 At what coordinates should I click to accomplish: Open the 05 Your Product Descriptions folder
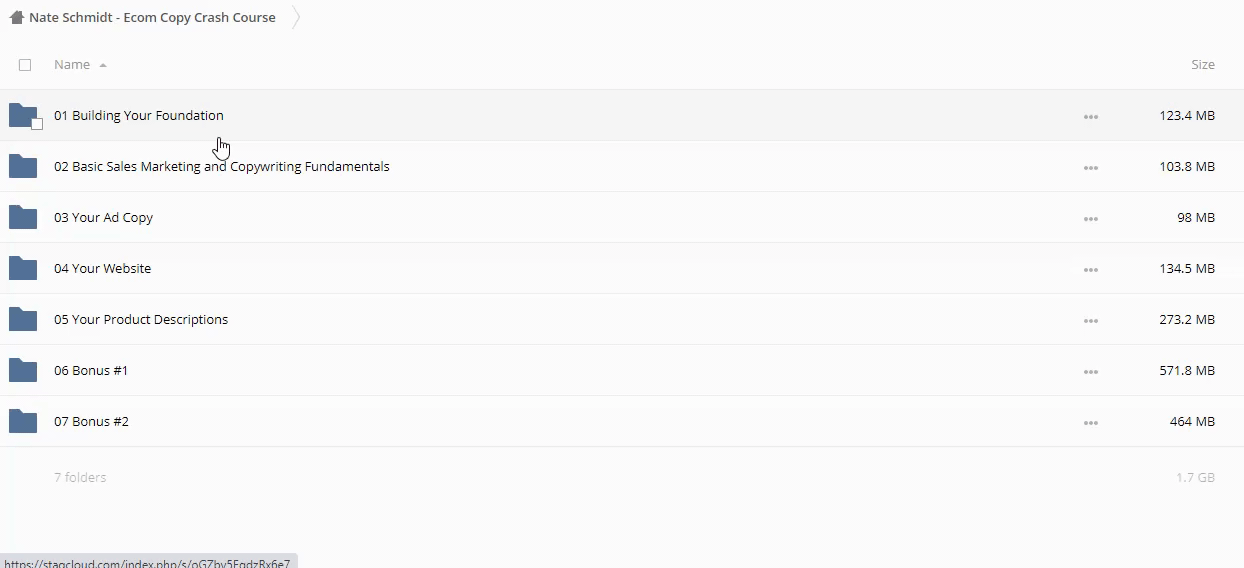(x=141, y=319)
